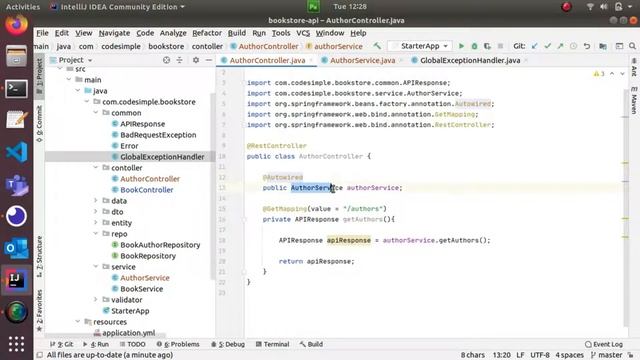Open search everywhere magnifier icon
Screen dimensions: 640x360
632,46
